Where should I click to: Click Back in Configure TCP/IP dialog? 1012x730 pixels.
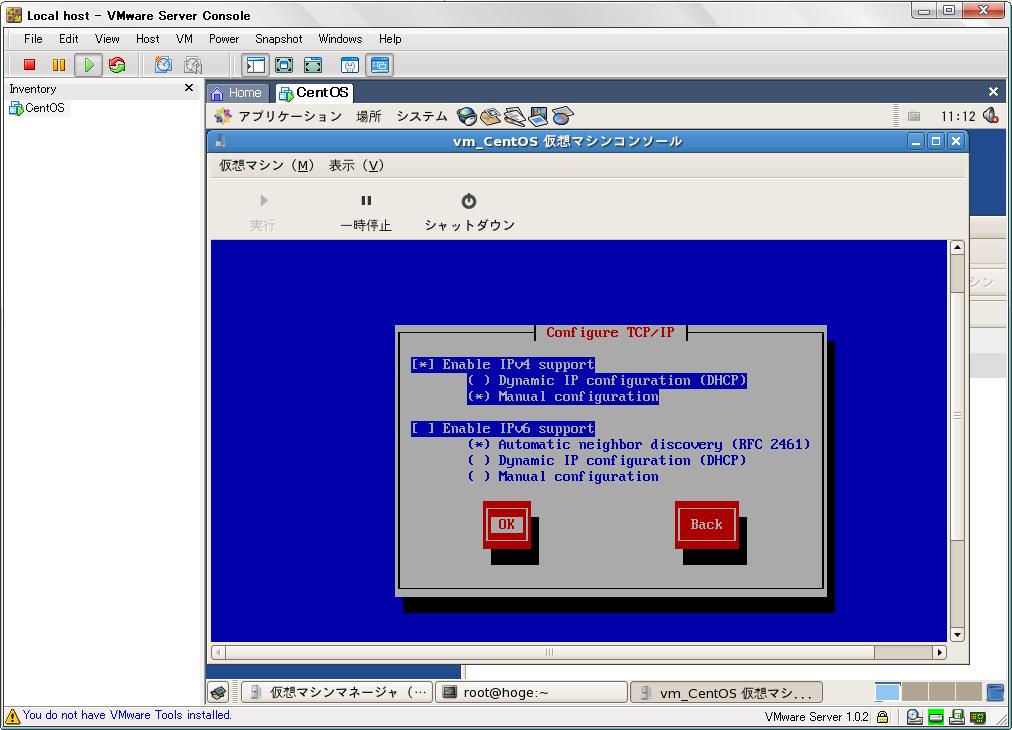tap(707, 524)
